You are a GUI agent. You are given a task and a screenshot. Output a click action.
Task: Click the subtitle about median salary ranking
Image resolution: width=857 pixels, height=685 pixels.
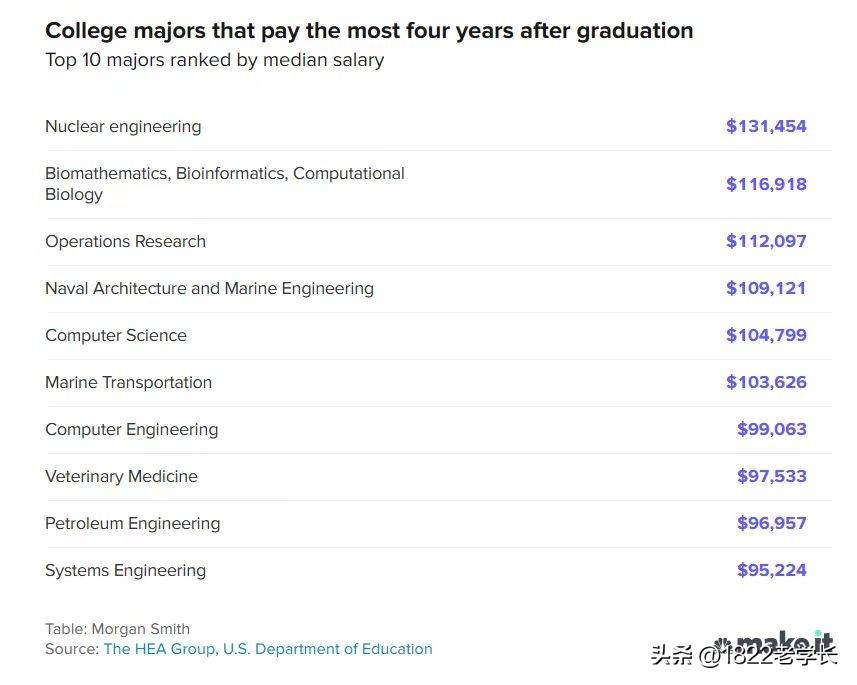click(x=214, y=60)
